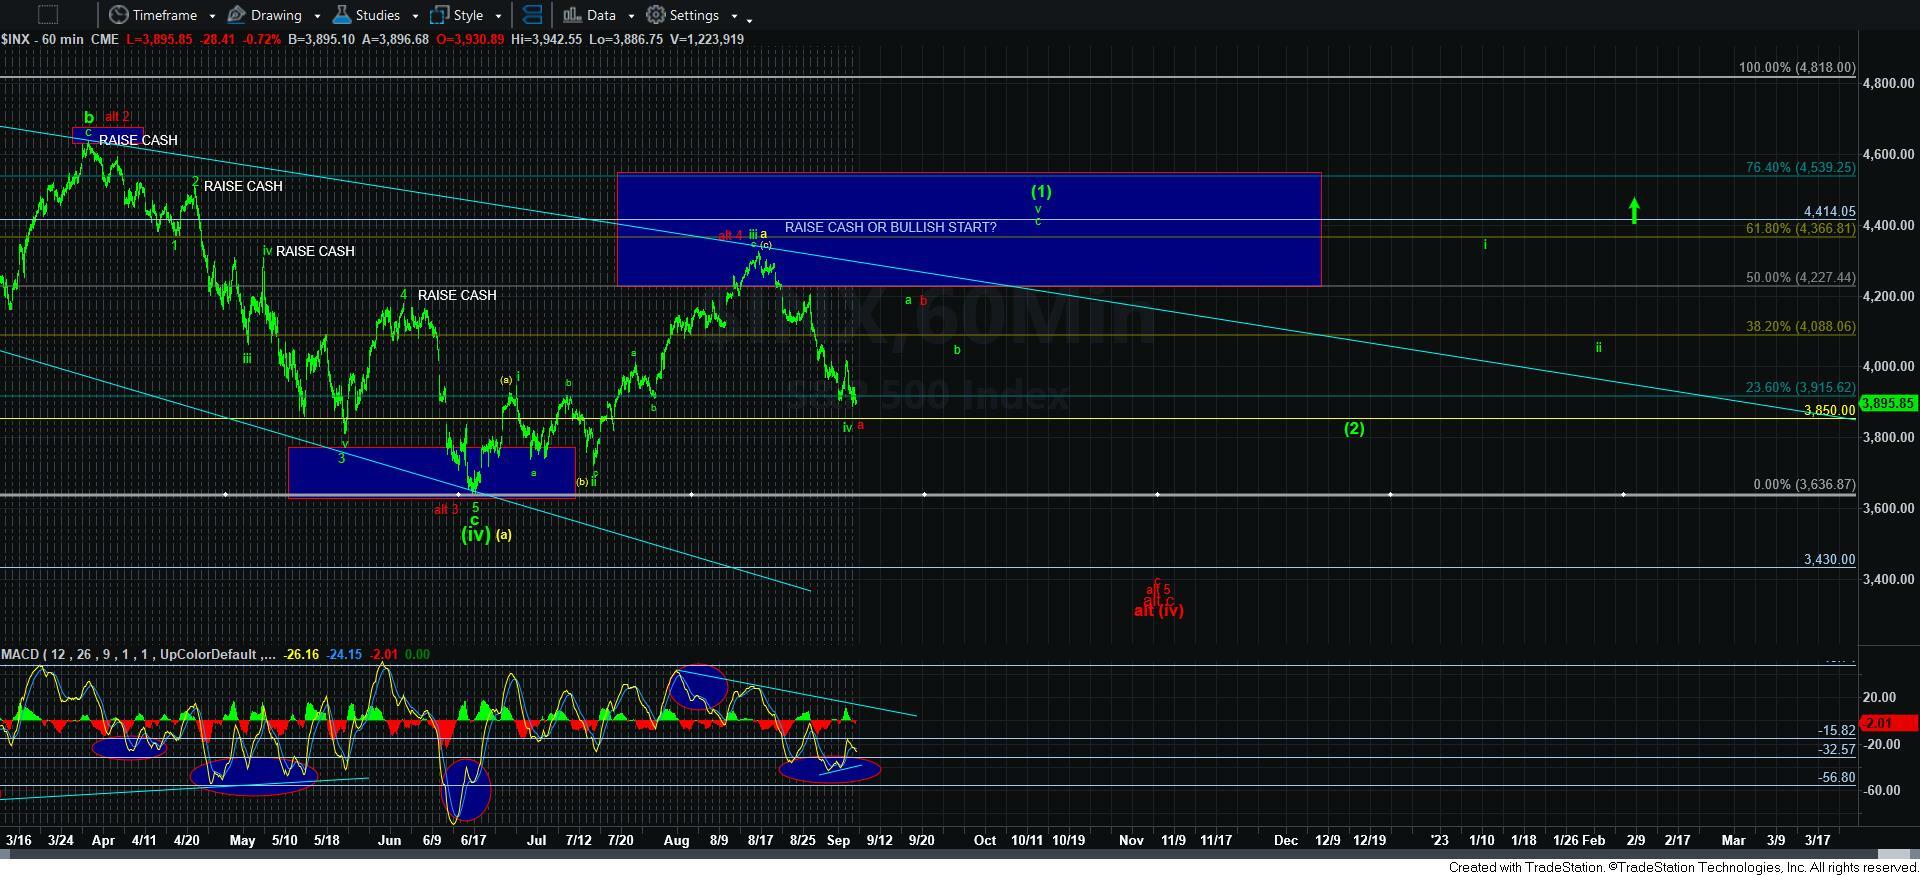Select the green (2) wave label

[1354, 428]
